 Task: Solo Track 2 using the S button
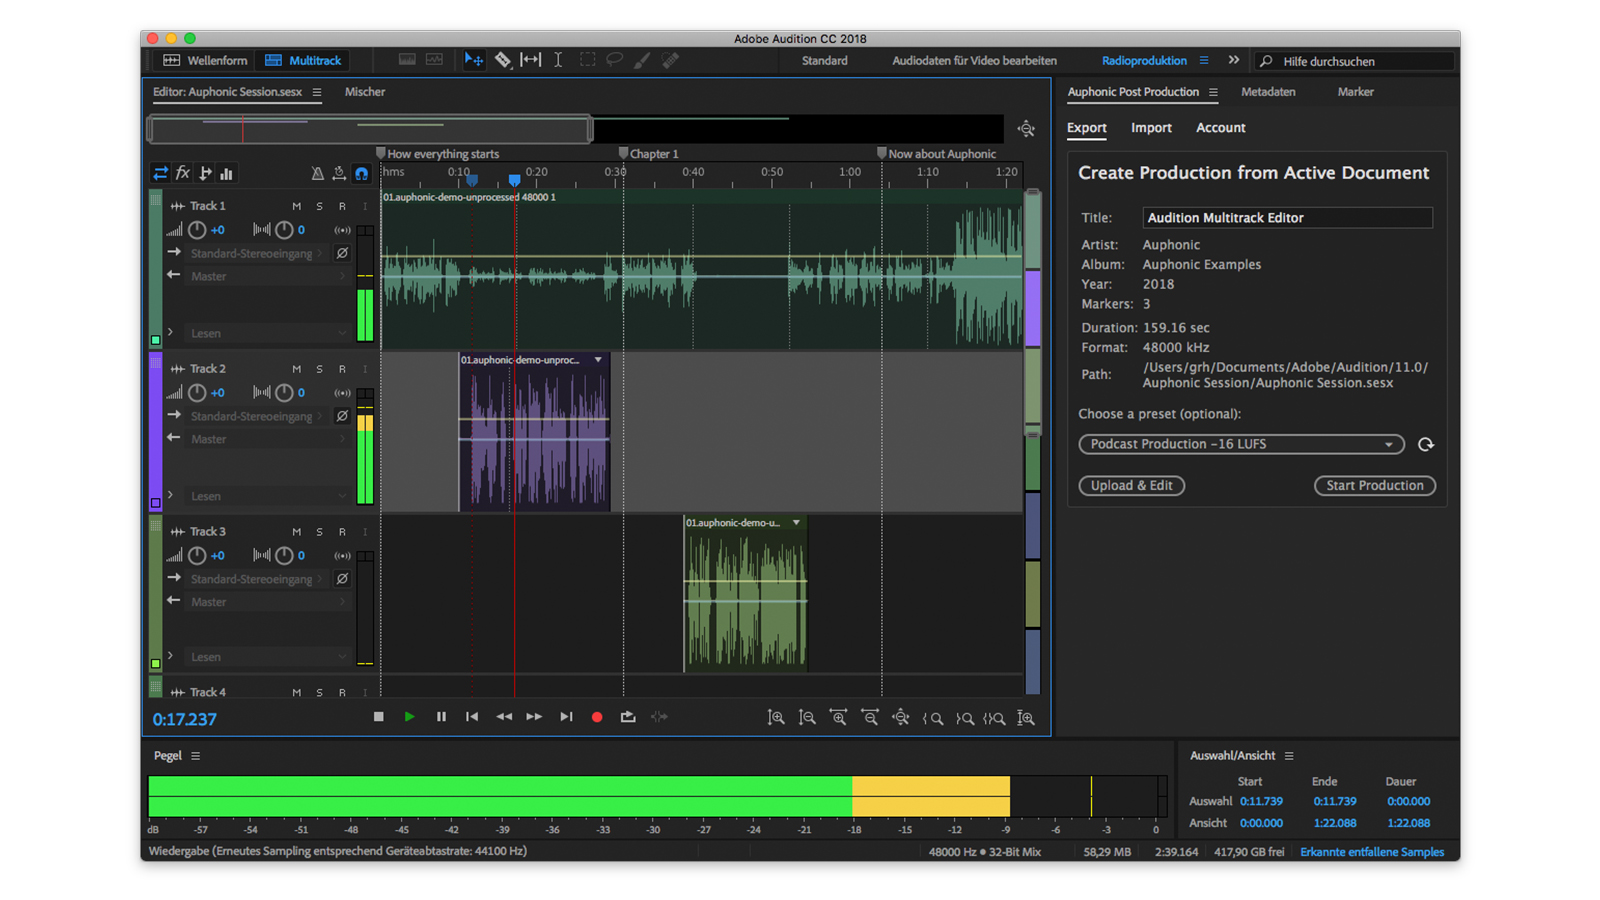point(319,368)
